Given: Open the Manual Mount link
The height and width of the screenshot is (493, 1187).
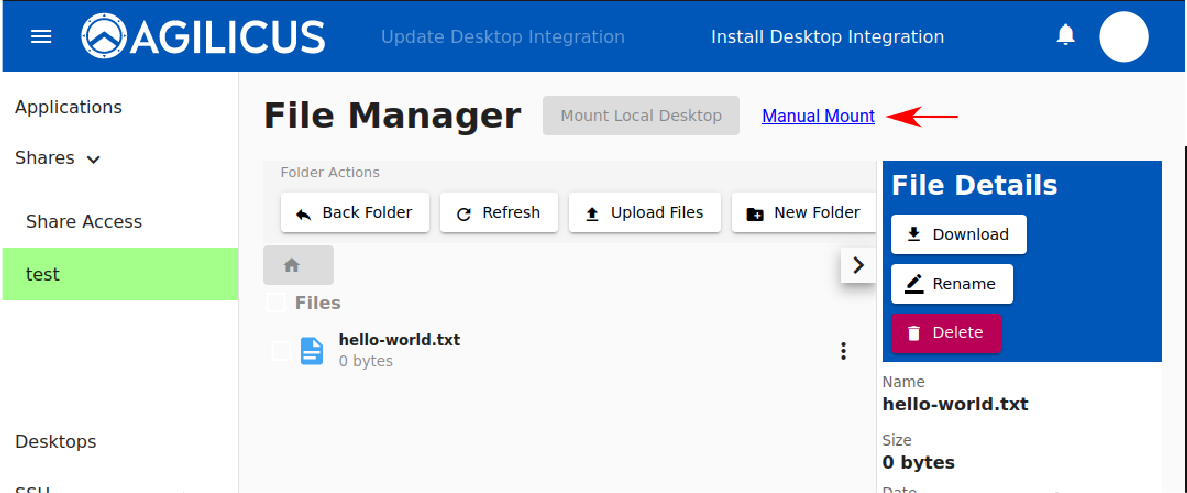Looking at the screenshot, I should coord(818,116).
